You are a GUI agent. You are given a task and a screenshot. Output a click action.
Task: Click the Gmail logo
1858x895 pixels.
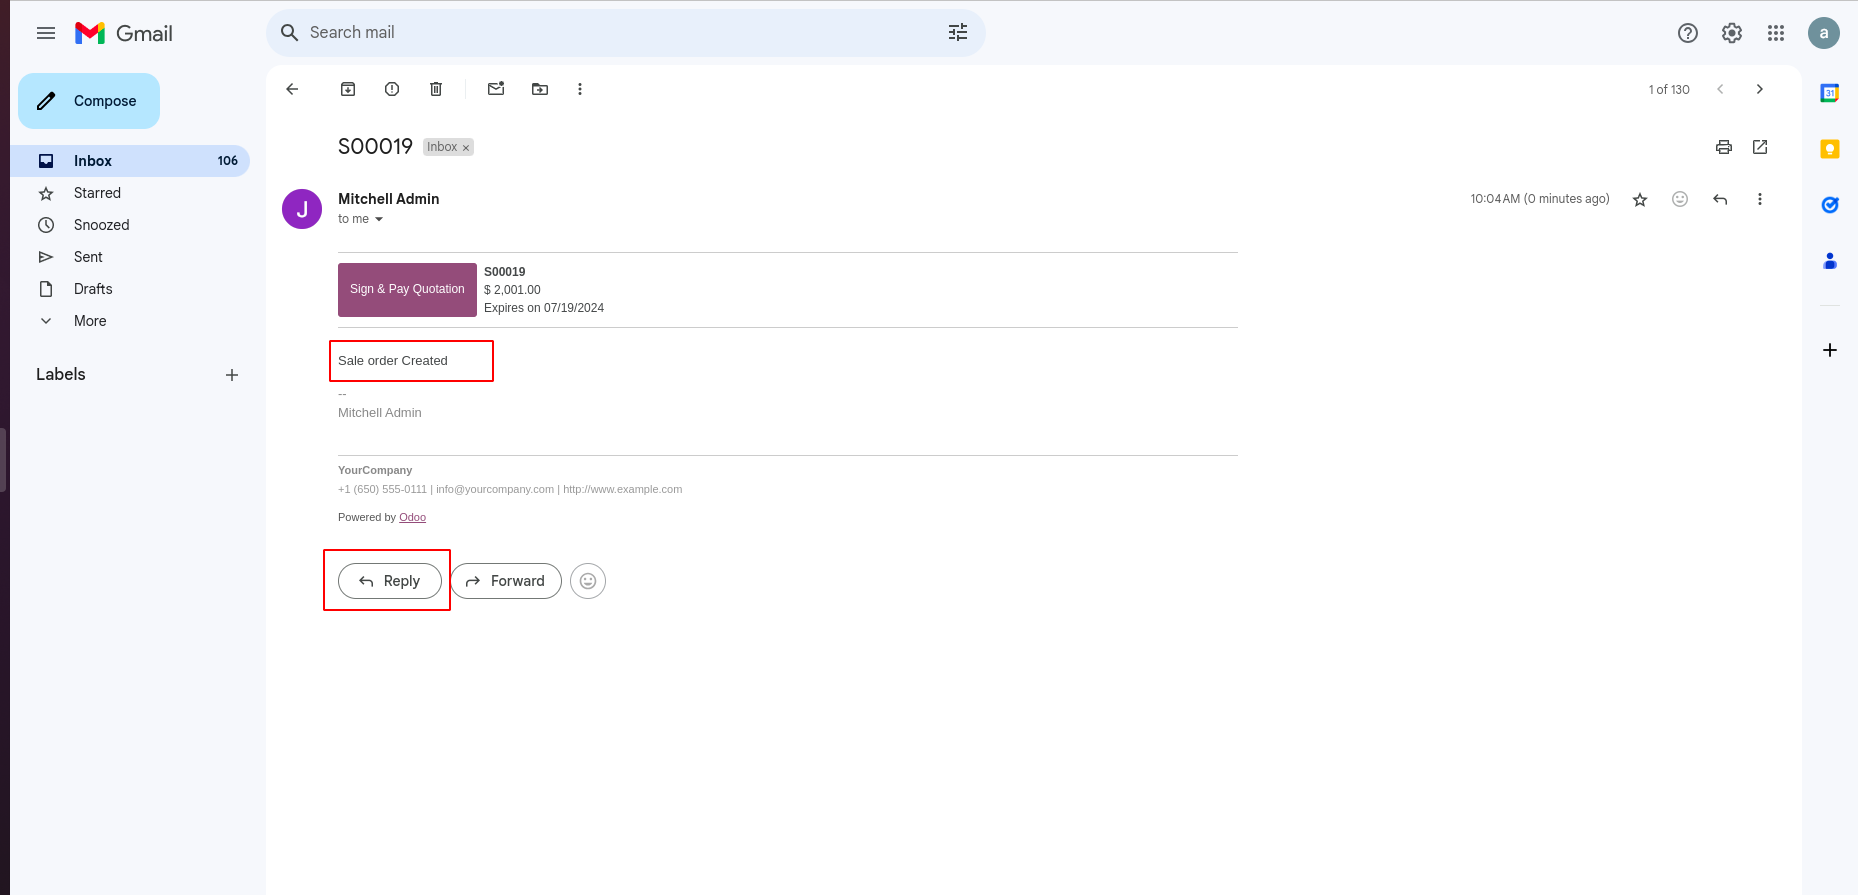[124, 33]
